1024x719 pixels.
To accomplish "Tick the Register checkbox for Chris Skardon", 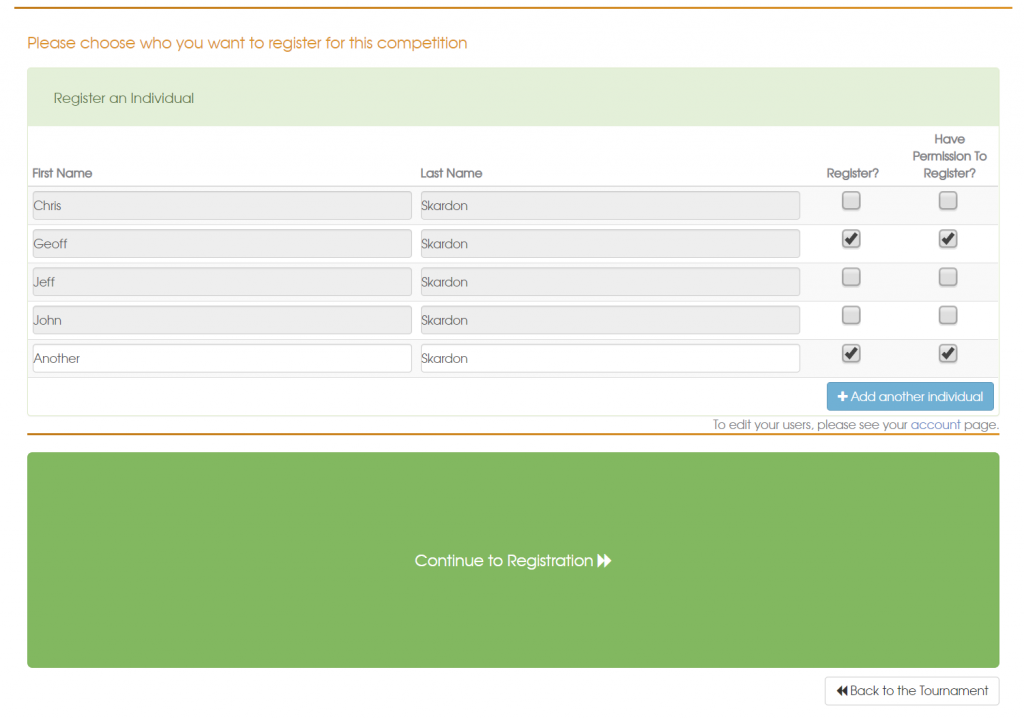I will [850, 200].
